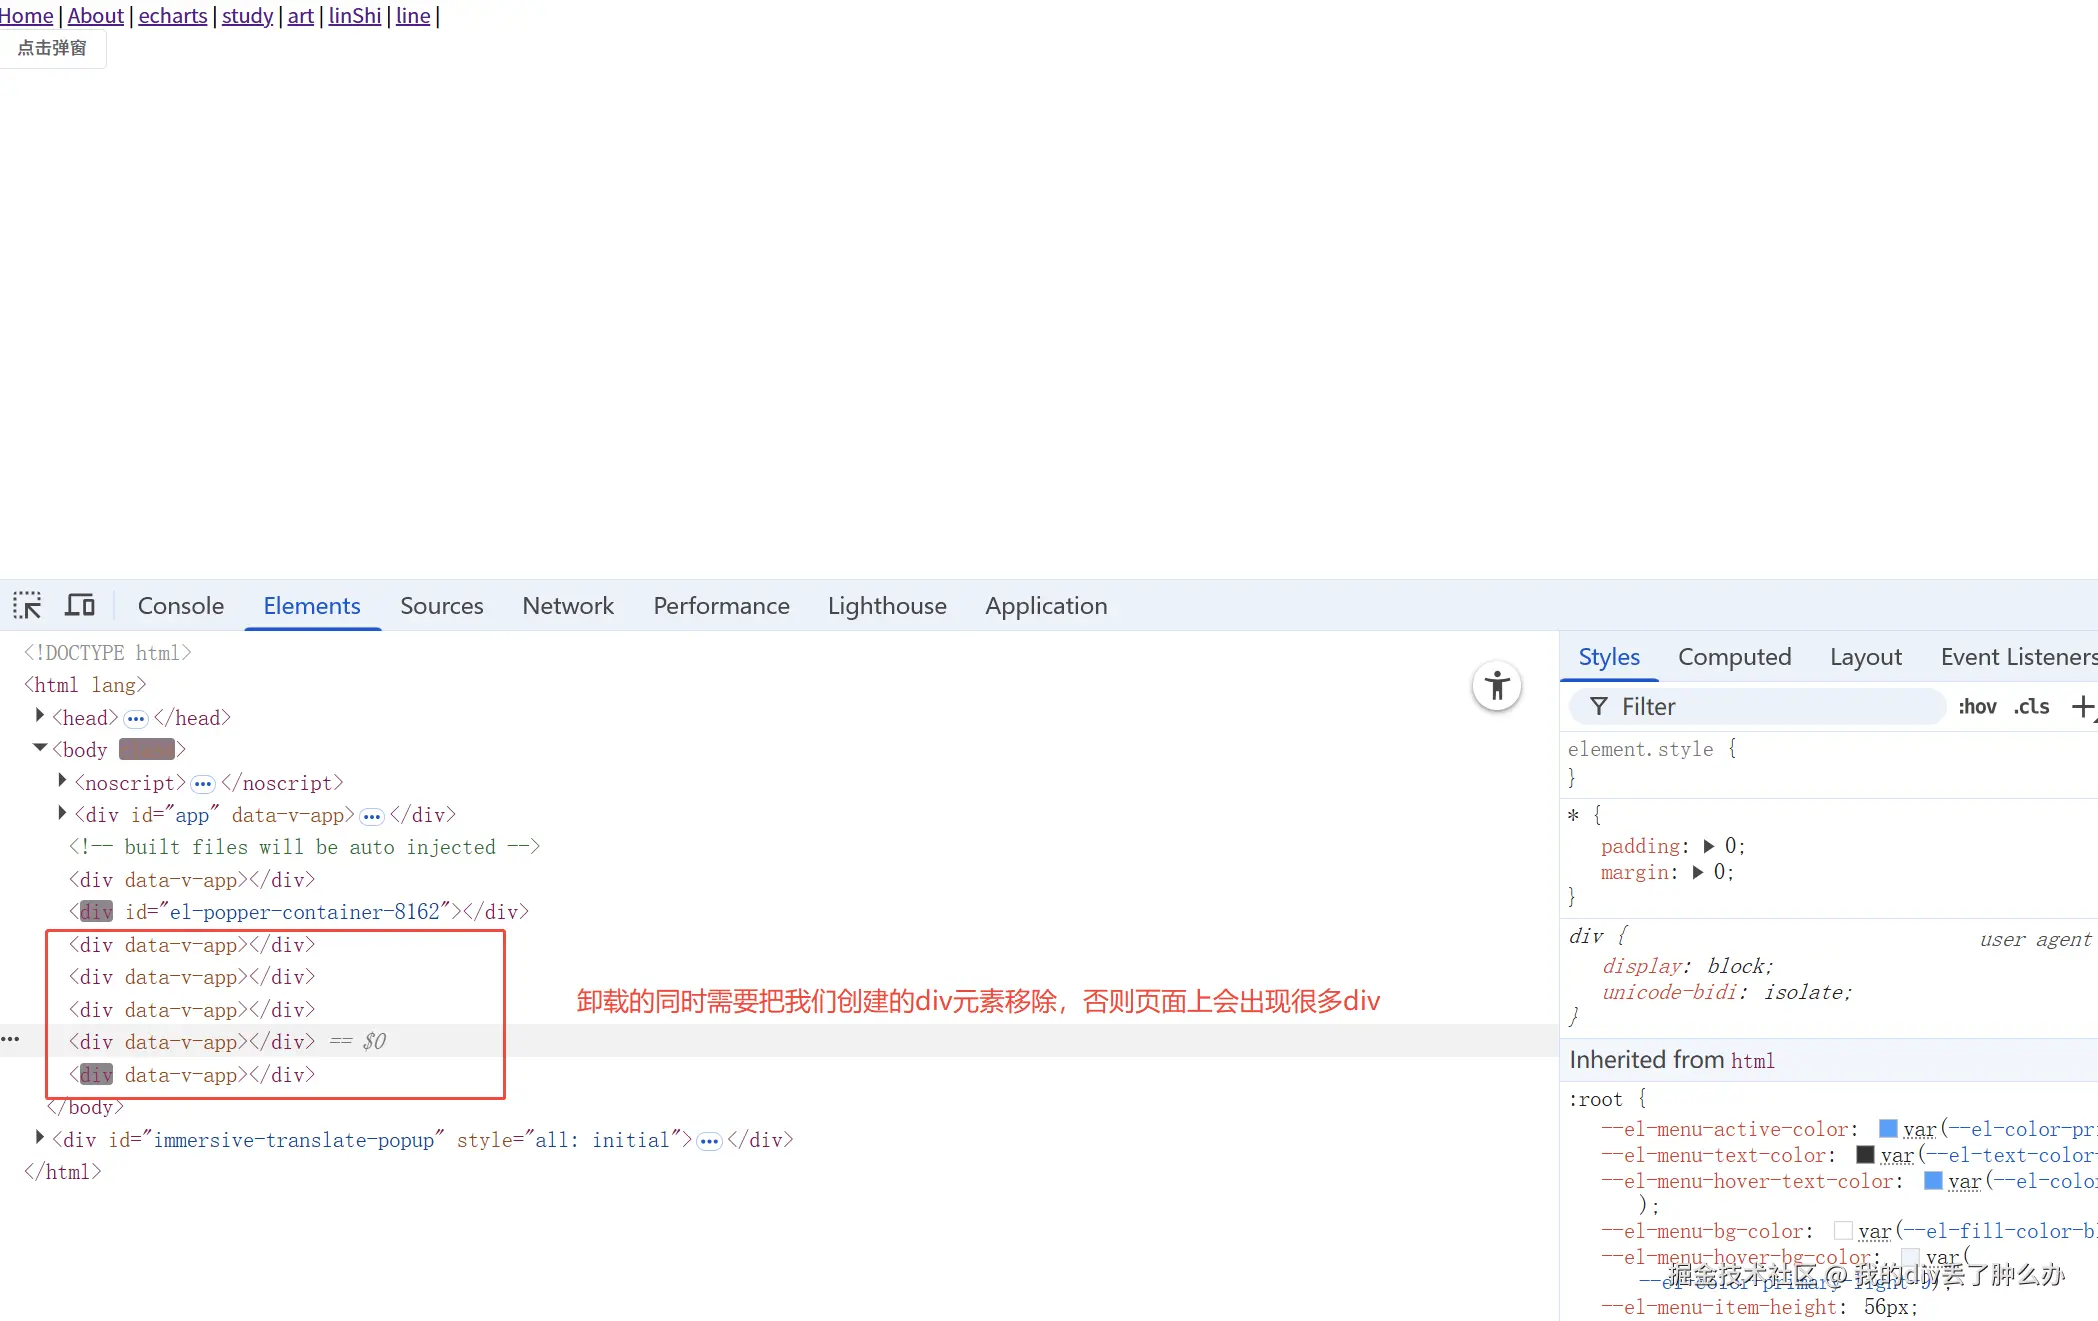Click the add new style rule plus icon

pos(2082,706)
